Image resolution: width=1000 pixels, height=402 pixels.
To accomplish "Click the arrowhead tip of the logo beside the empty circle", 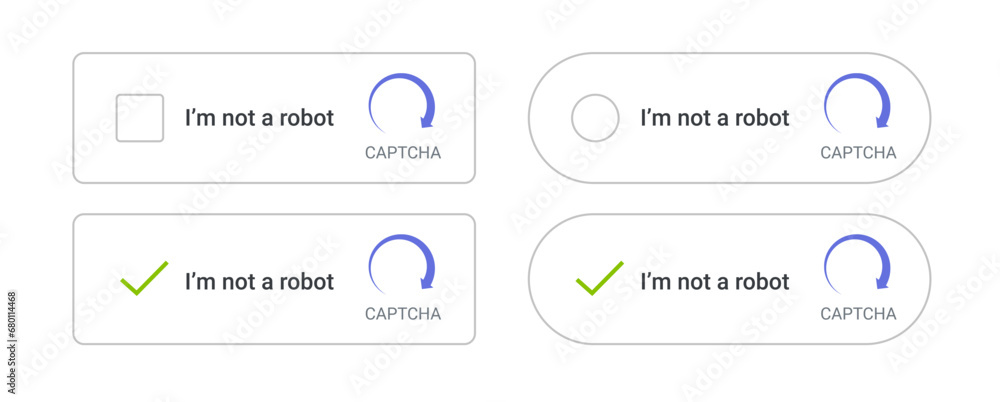I will click(x=881, y=123).
